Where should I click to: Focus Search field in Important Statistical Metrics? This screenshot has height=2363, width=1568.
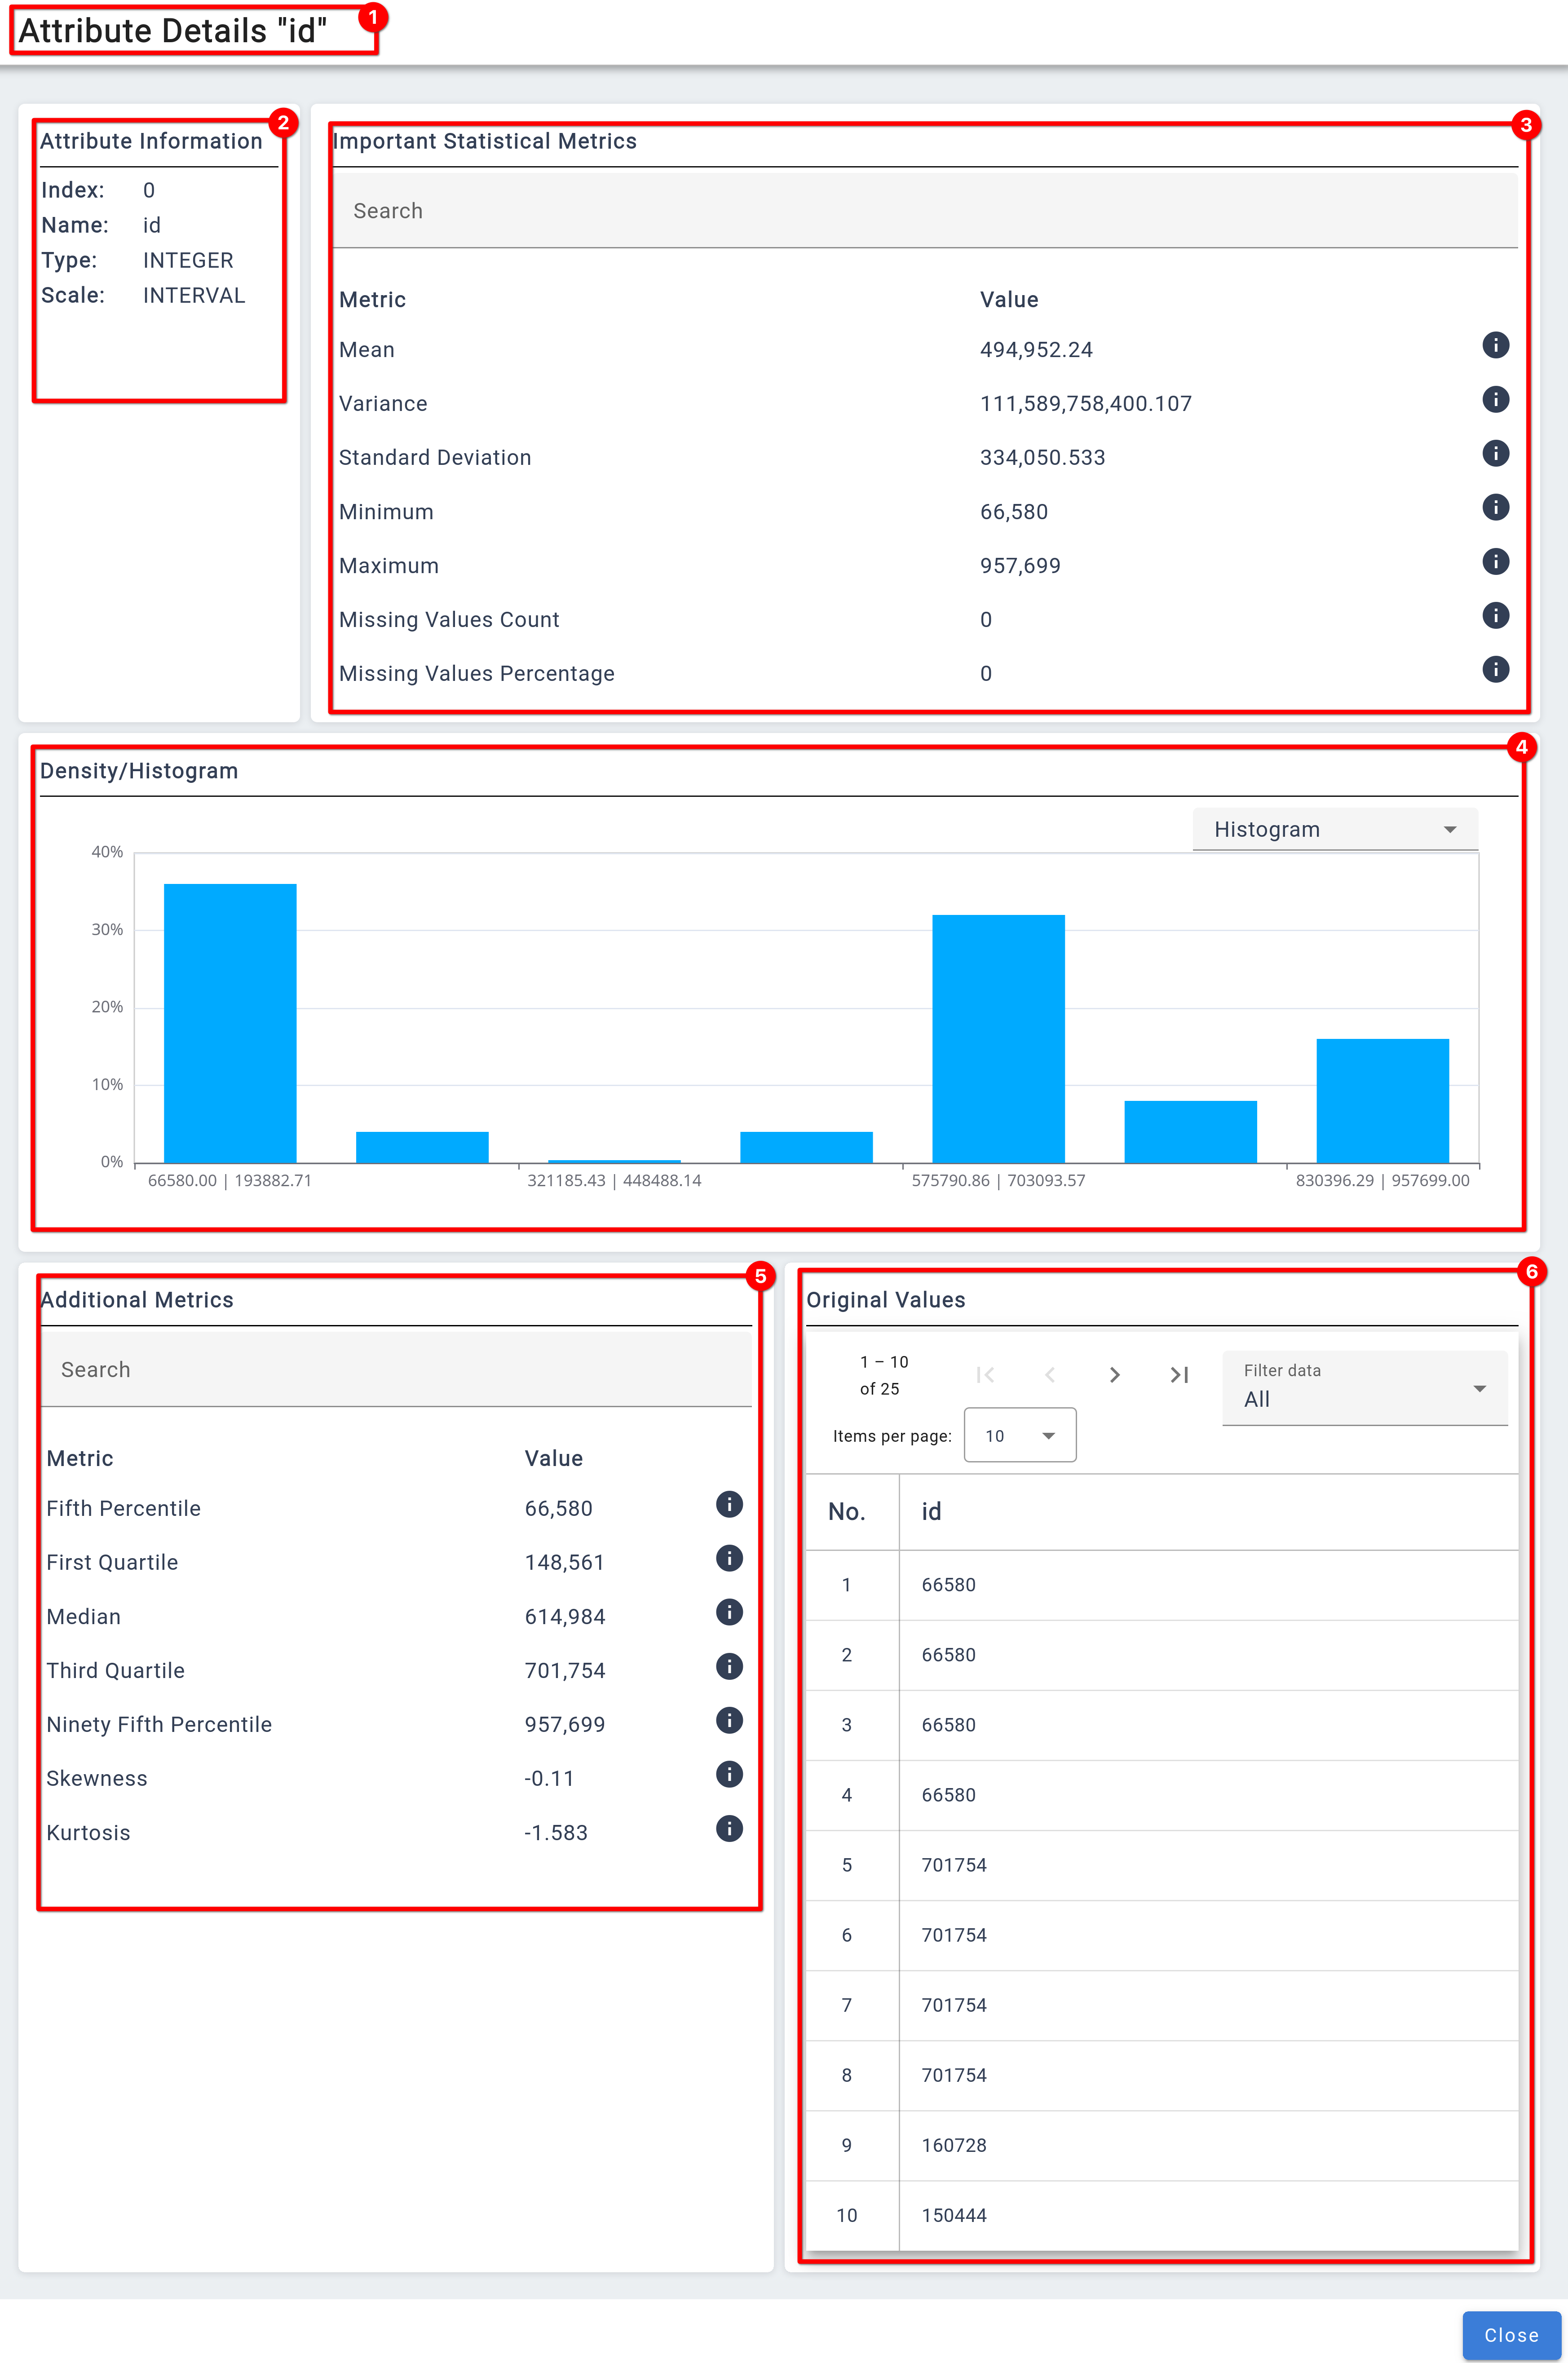924,211
